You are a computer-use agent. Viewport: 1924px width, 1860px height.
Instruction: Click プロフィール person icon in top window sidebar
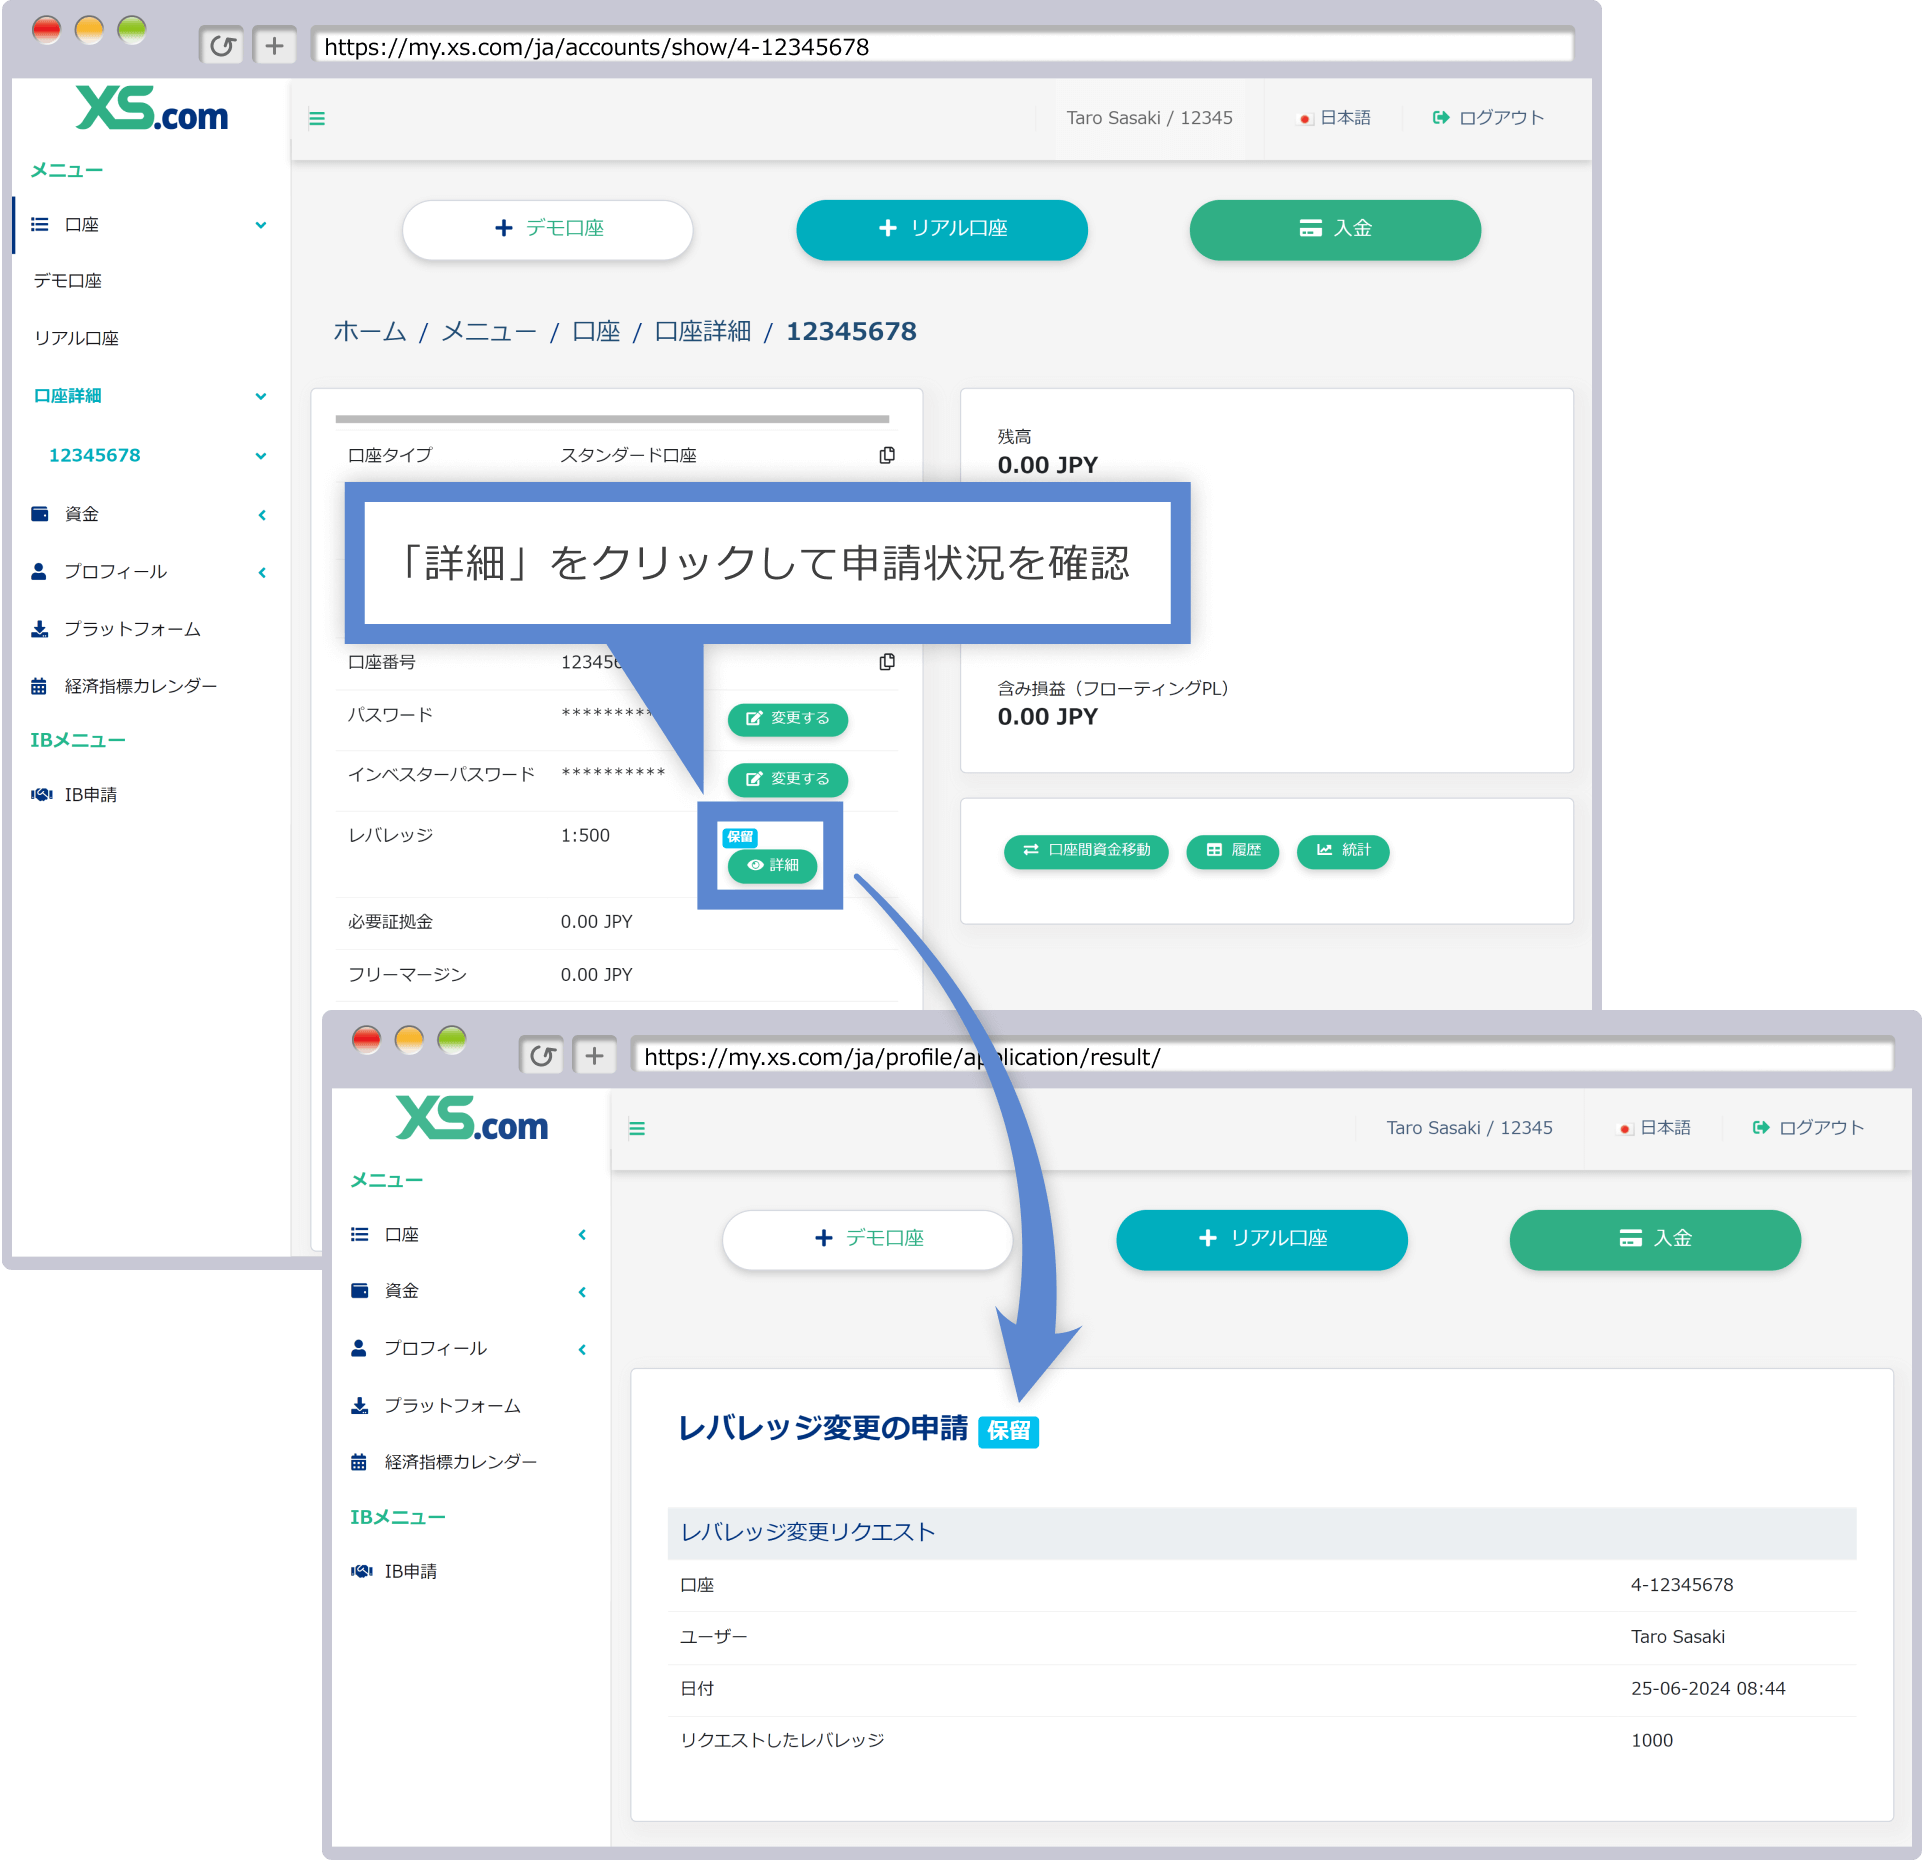coord(39,571)
